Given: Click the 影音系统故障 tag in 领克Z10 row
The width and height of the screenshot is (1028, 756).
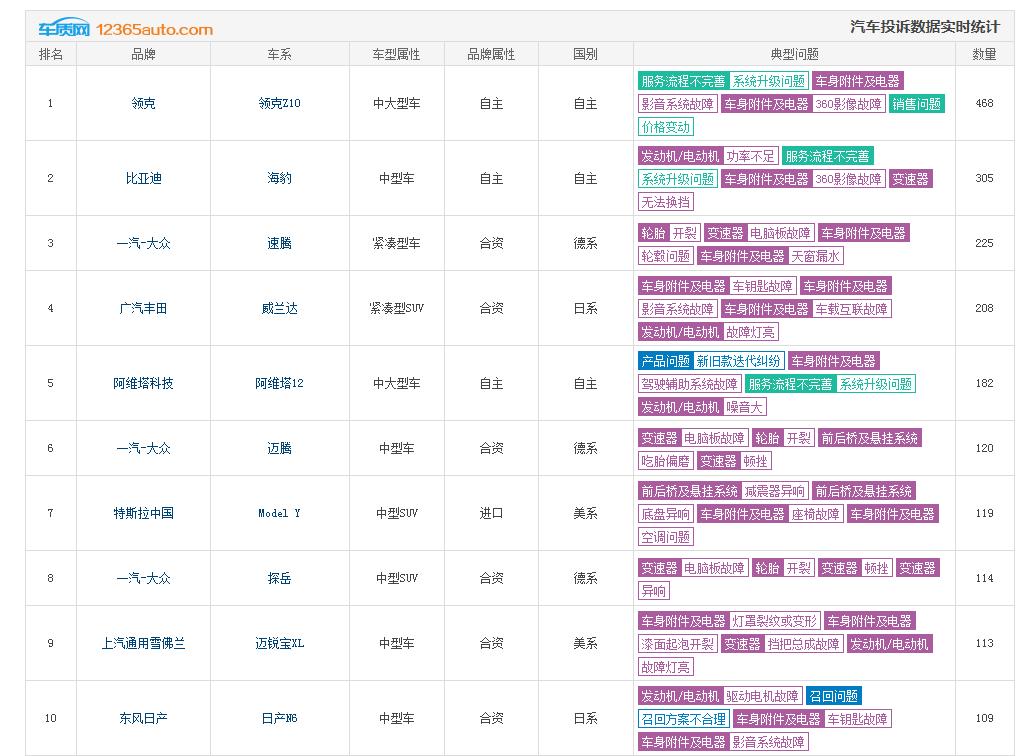Looking at the screenshot, I should click(677, 104).
